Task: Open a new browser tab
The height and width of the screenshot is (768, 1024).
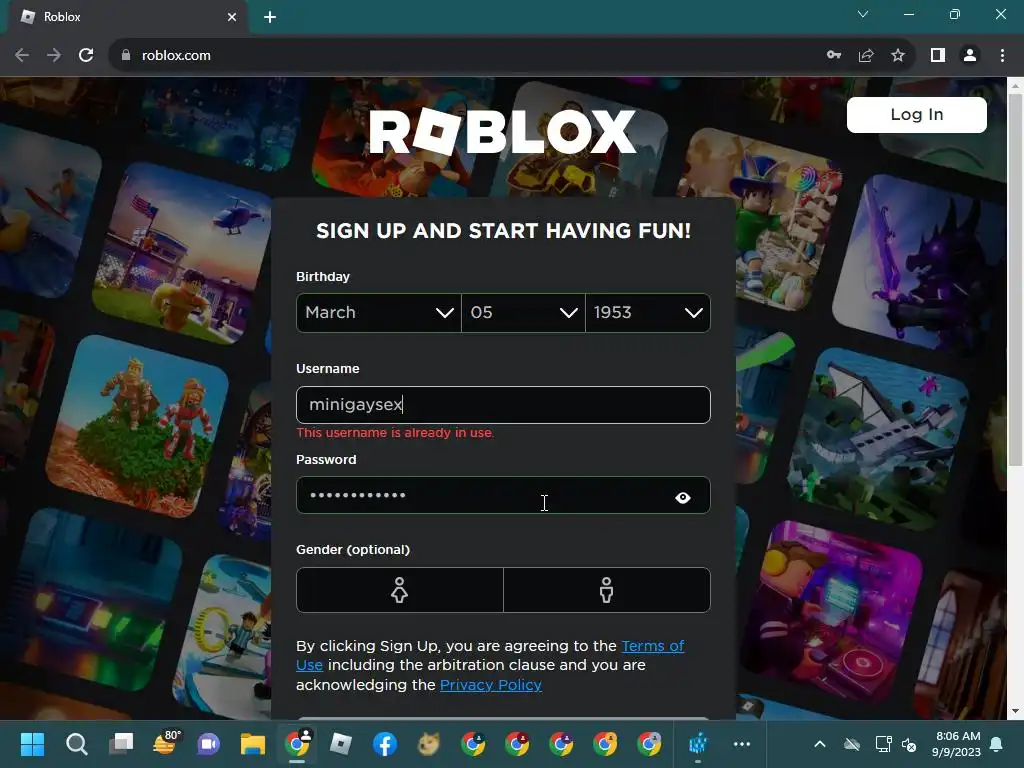Action: pos(270,17)
